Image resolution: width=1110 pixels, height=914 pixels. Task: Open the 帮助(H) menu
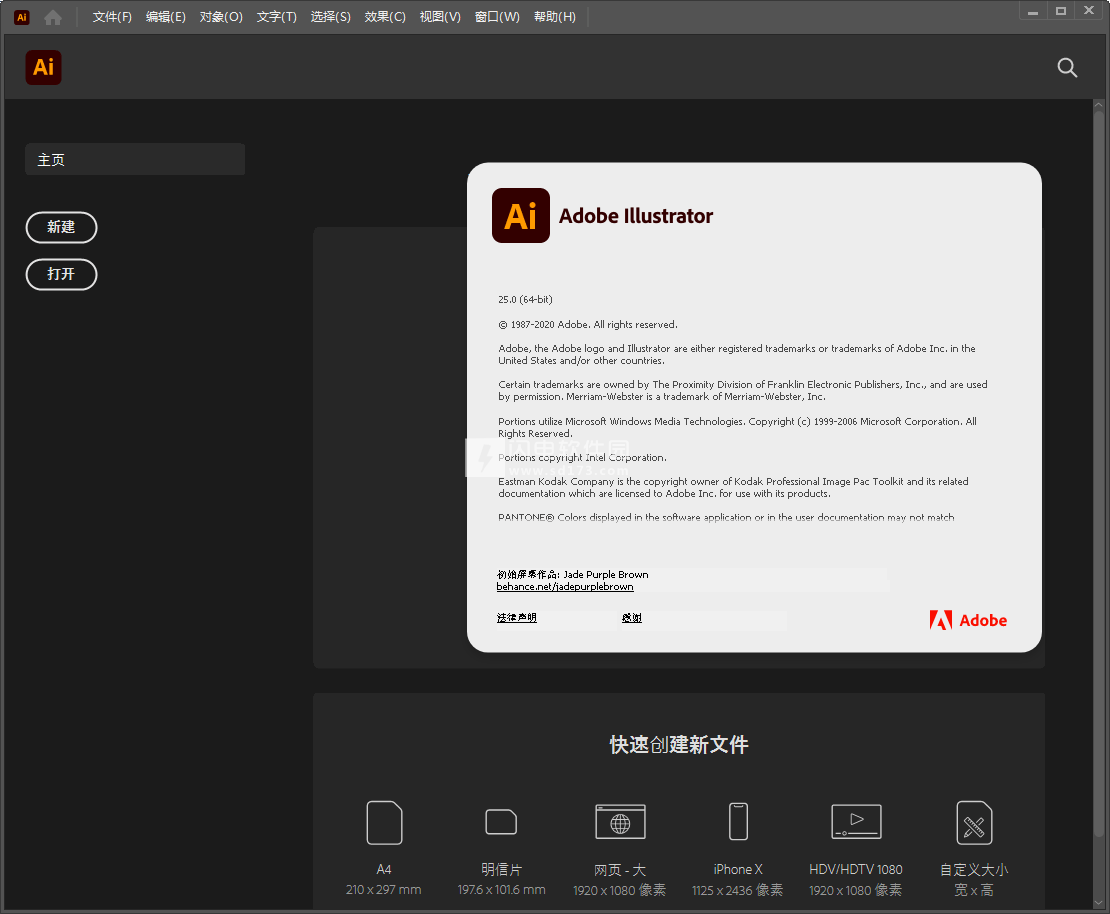click(555, 16)
